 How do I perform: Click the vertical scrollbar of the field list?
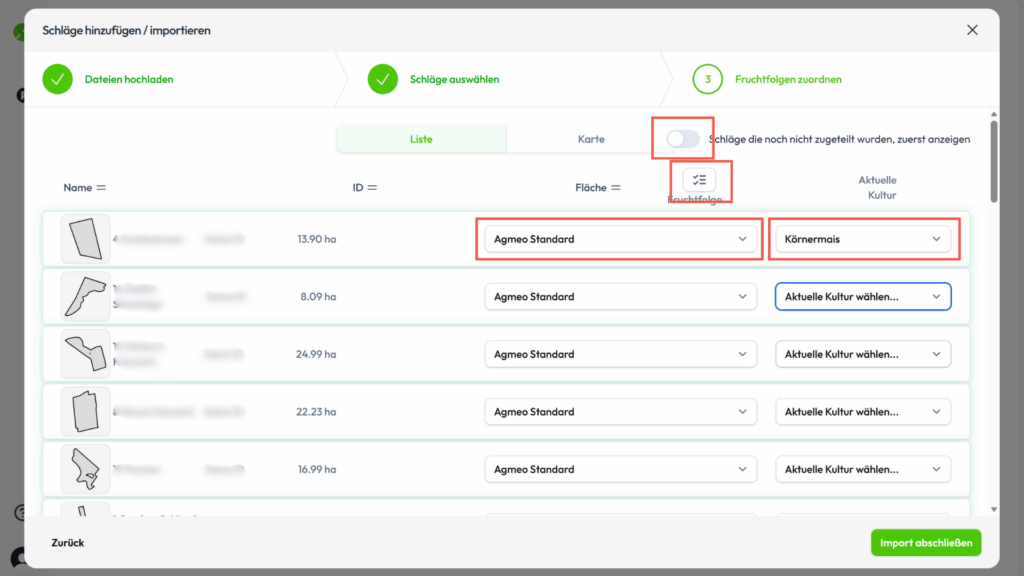pyautogui.click(x=992, y=160)
